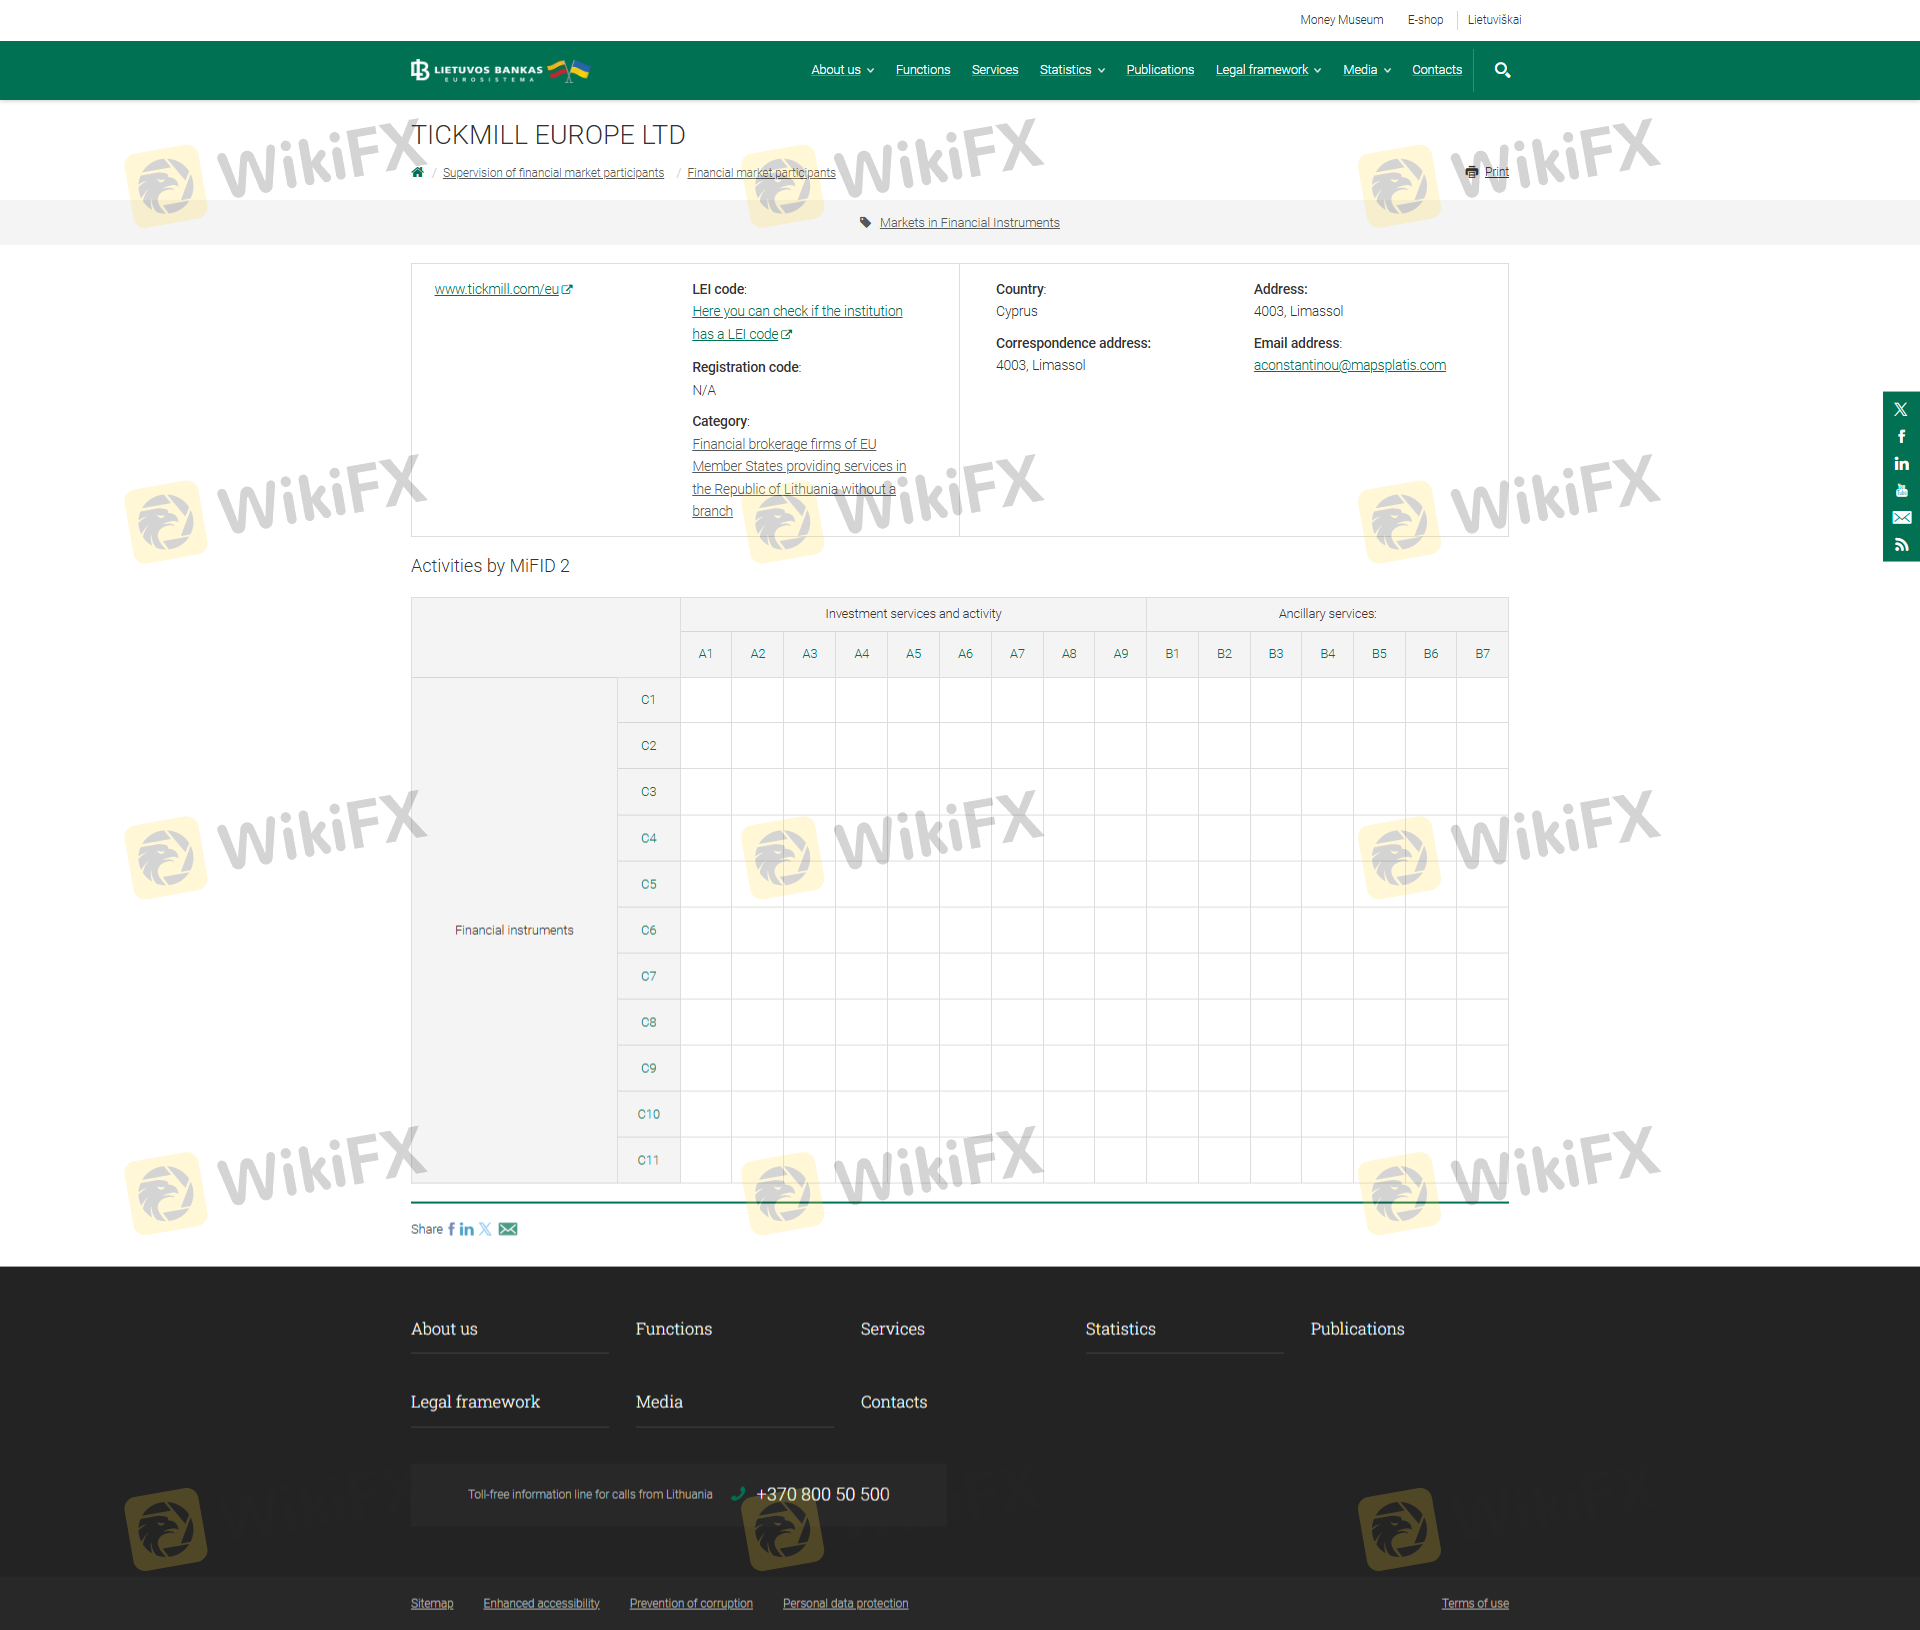Click the RSS feed icon in side panel
Viewport: 1920px width, 1630px height.
1901,545
